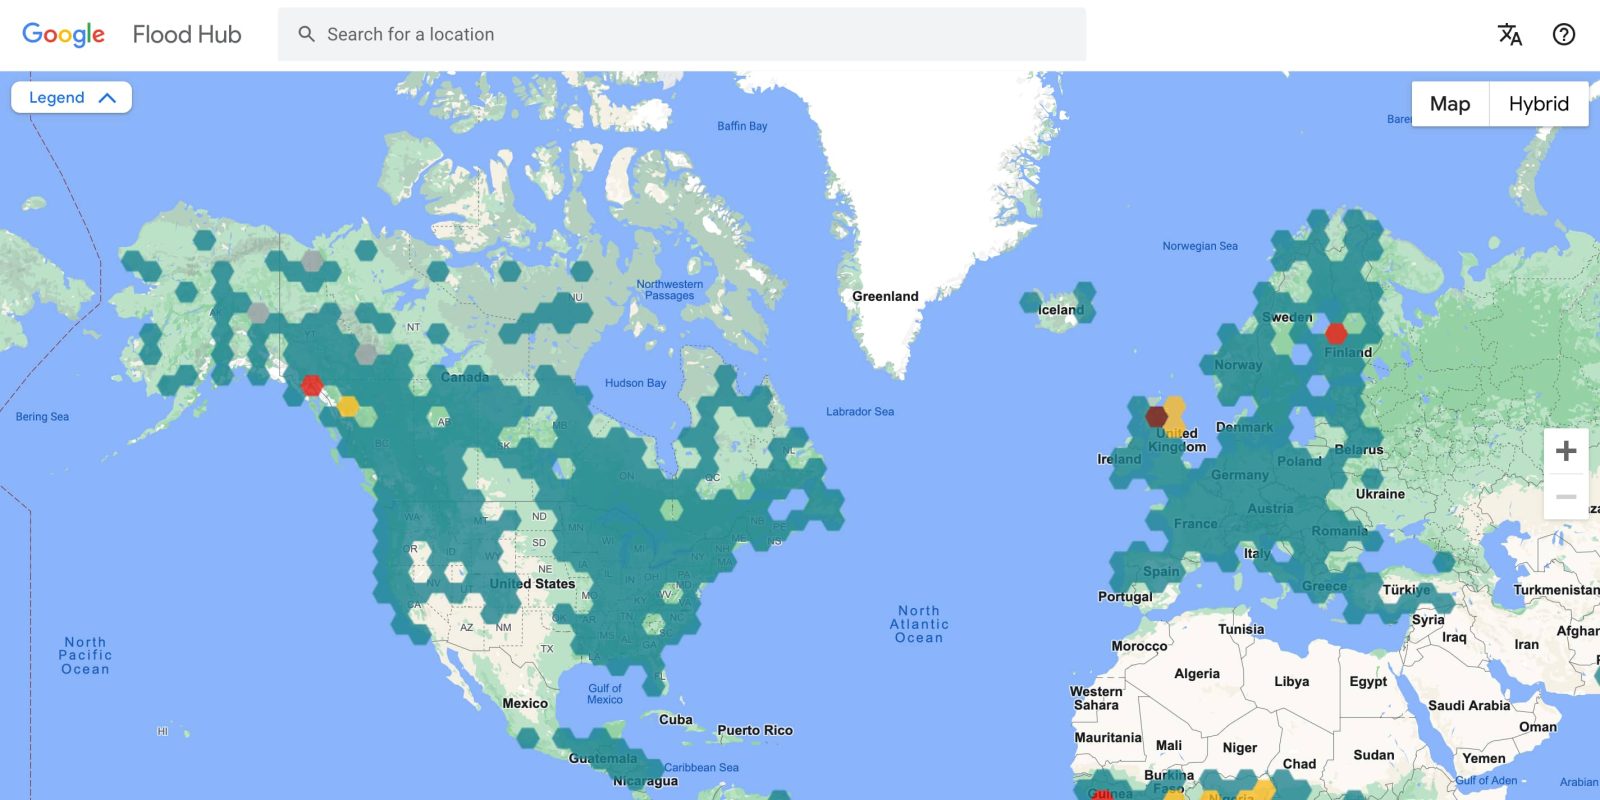Click the Legend chevron arrow
Viewport: 1600px width, 800px height.
[108, 98]
